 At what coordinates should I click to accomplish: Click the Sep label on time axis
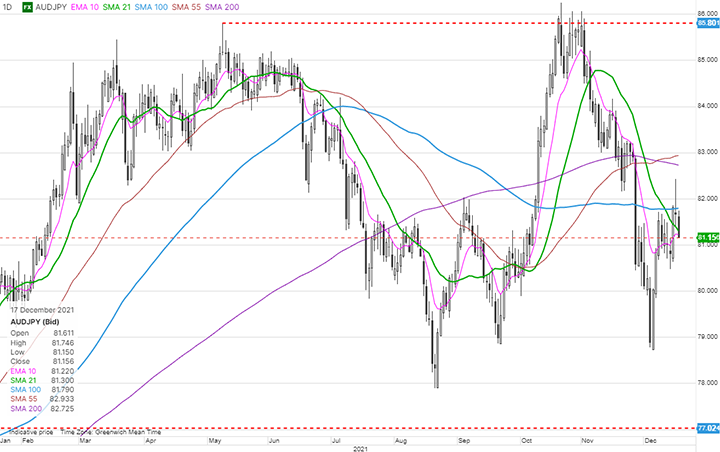click(x=464, y=441)
